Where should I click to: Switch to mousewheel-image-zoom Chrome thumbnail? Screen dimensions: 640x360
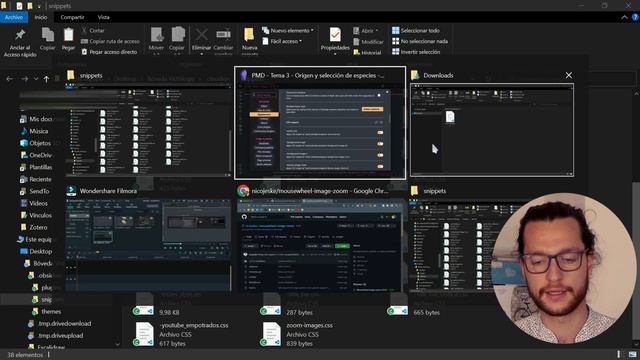(320, 245)
